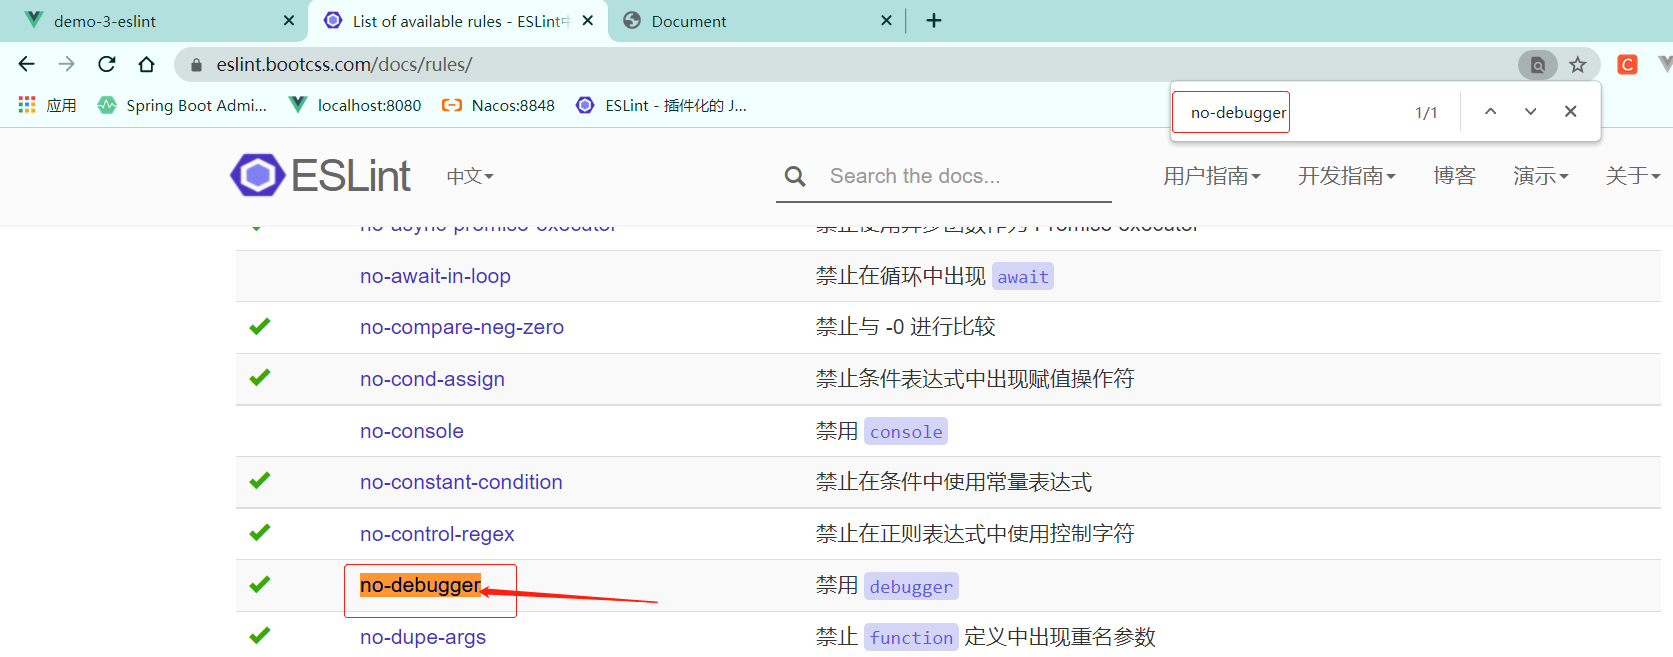1673x657 pixels.
Task: Click the description 禁止在正则表达式中使用控制字符
Action: (975, 534)
